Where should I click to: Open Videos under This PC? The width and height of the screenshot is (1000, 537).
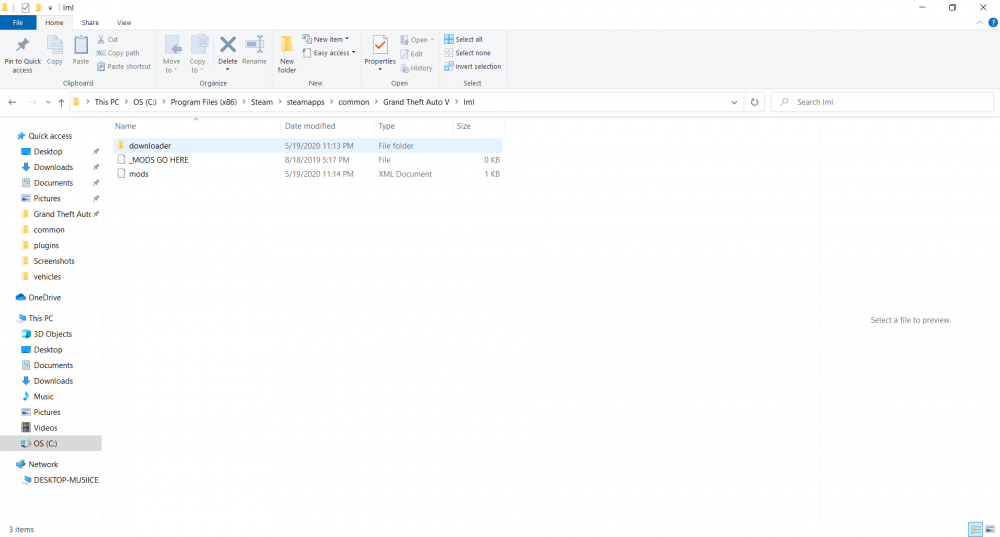pyautogui.click(x=45, y=428)
